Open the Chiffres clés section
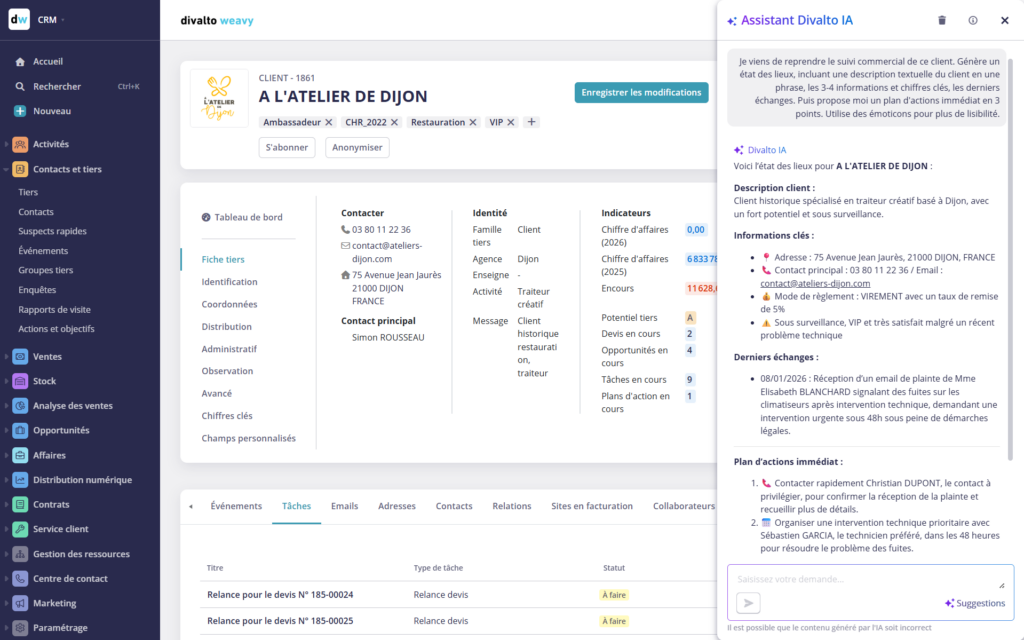 227,416
